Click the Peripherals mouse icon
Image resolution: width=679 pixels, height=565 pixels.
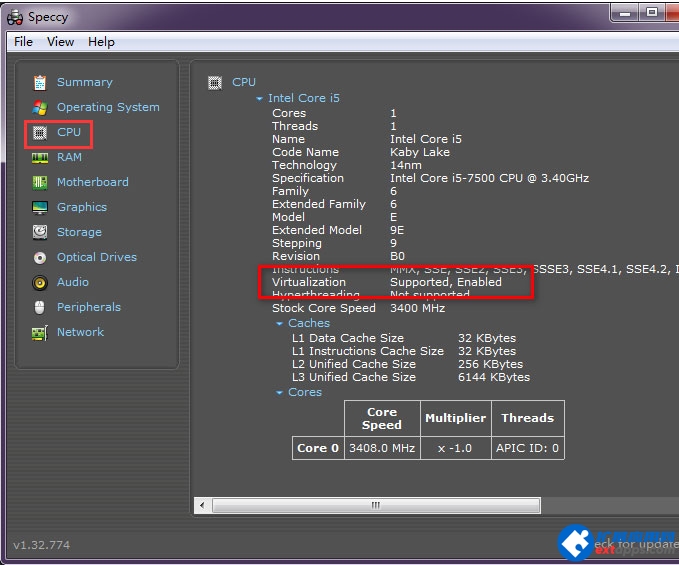click(x=40, y=307)
